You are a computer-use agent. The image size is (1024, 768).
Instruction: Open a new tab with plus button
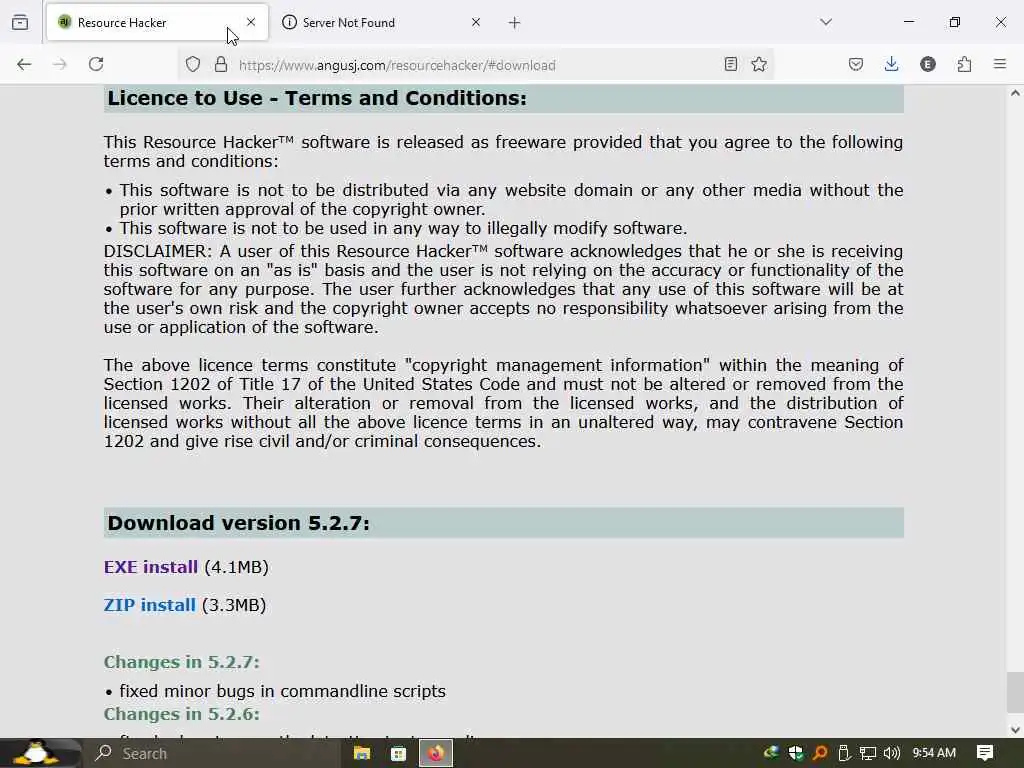pyautogui.click(x=515, y=23)
